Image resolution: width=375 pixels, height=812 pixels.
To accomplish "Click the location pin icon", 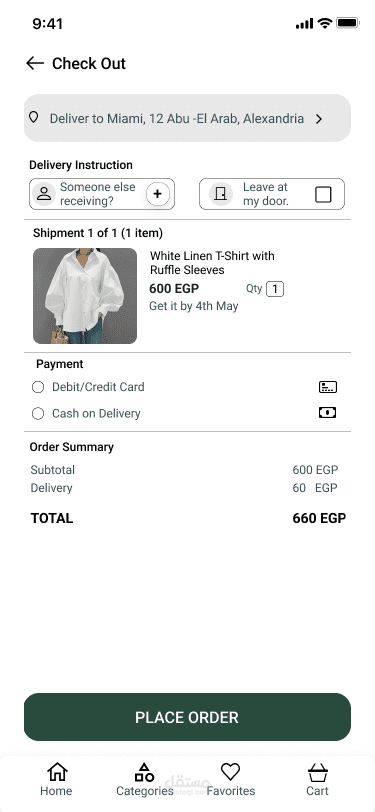I will pos(34,118).
